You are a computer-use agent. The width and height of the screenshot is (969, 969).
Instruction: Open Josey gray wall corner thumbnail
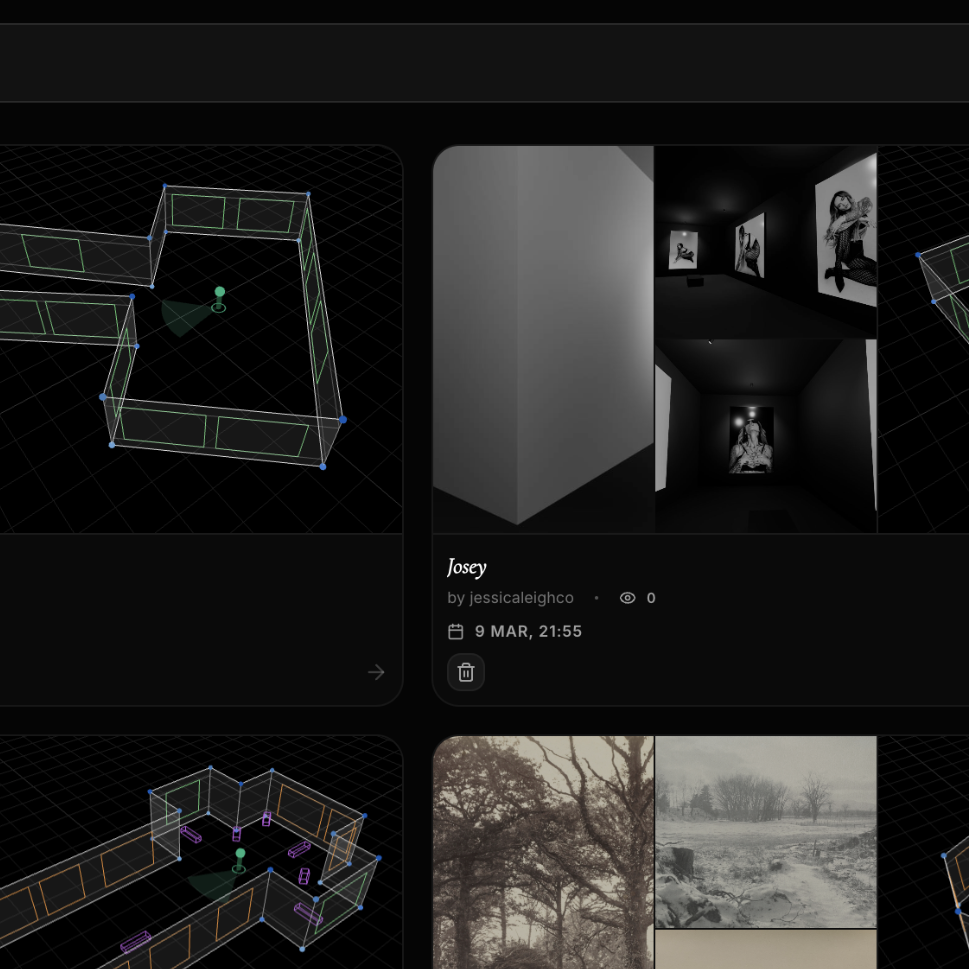543,339
